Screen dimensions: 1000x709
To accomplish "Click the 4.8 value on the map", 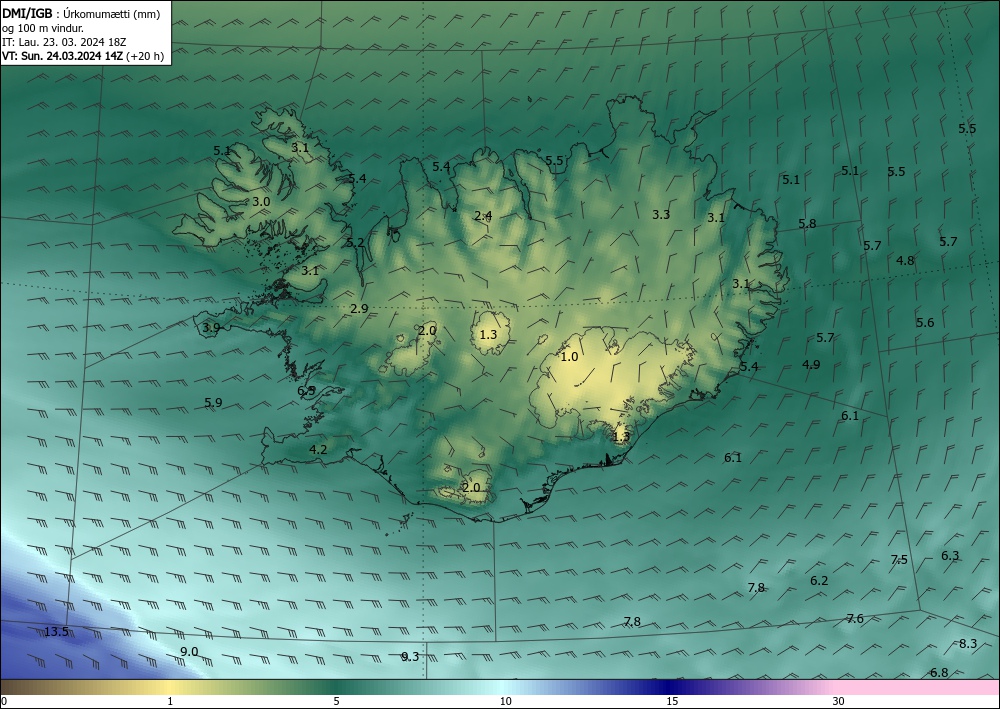I will [x=905, y=260].
